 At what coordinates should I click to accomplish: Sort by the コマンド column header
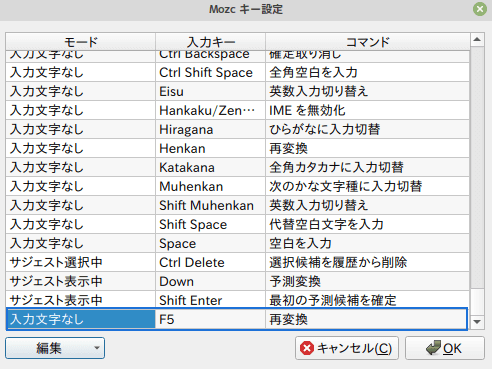tap(367, 42)
